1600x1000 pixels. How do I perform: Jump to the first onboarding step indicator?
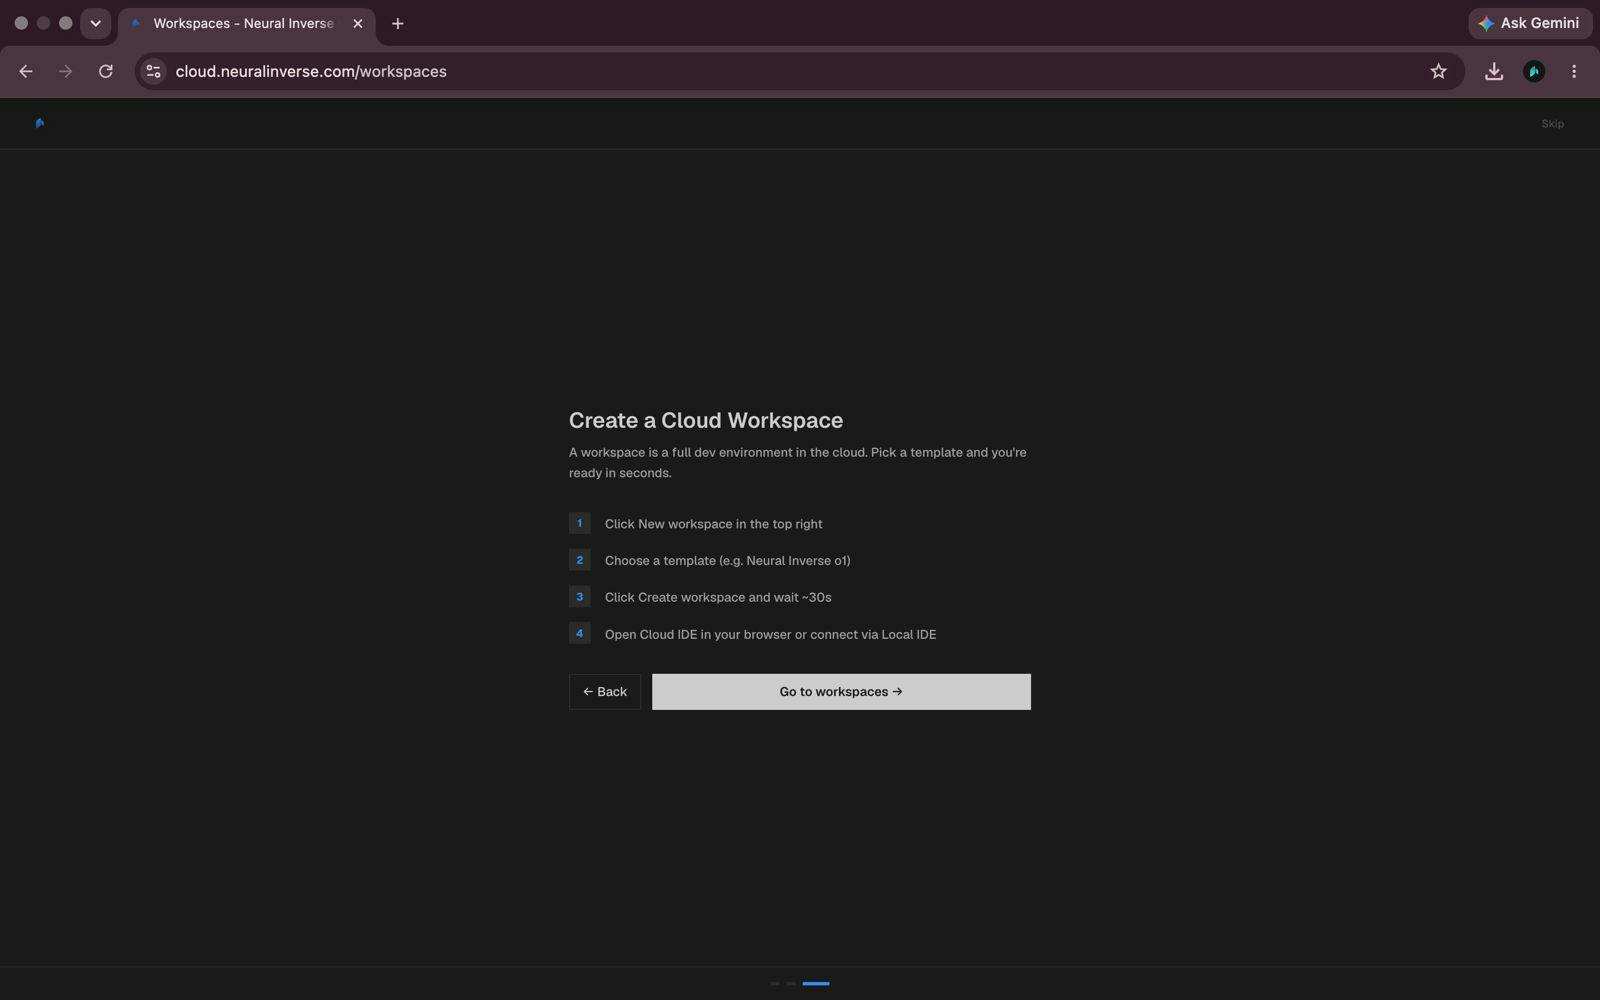pyautogui.click(x=775, y=983)
